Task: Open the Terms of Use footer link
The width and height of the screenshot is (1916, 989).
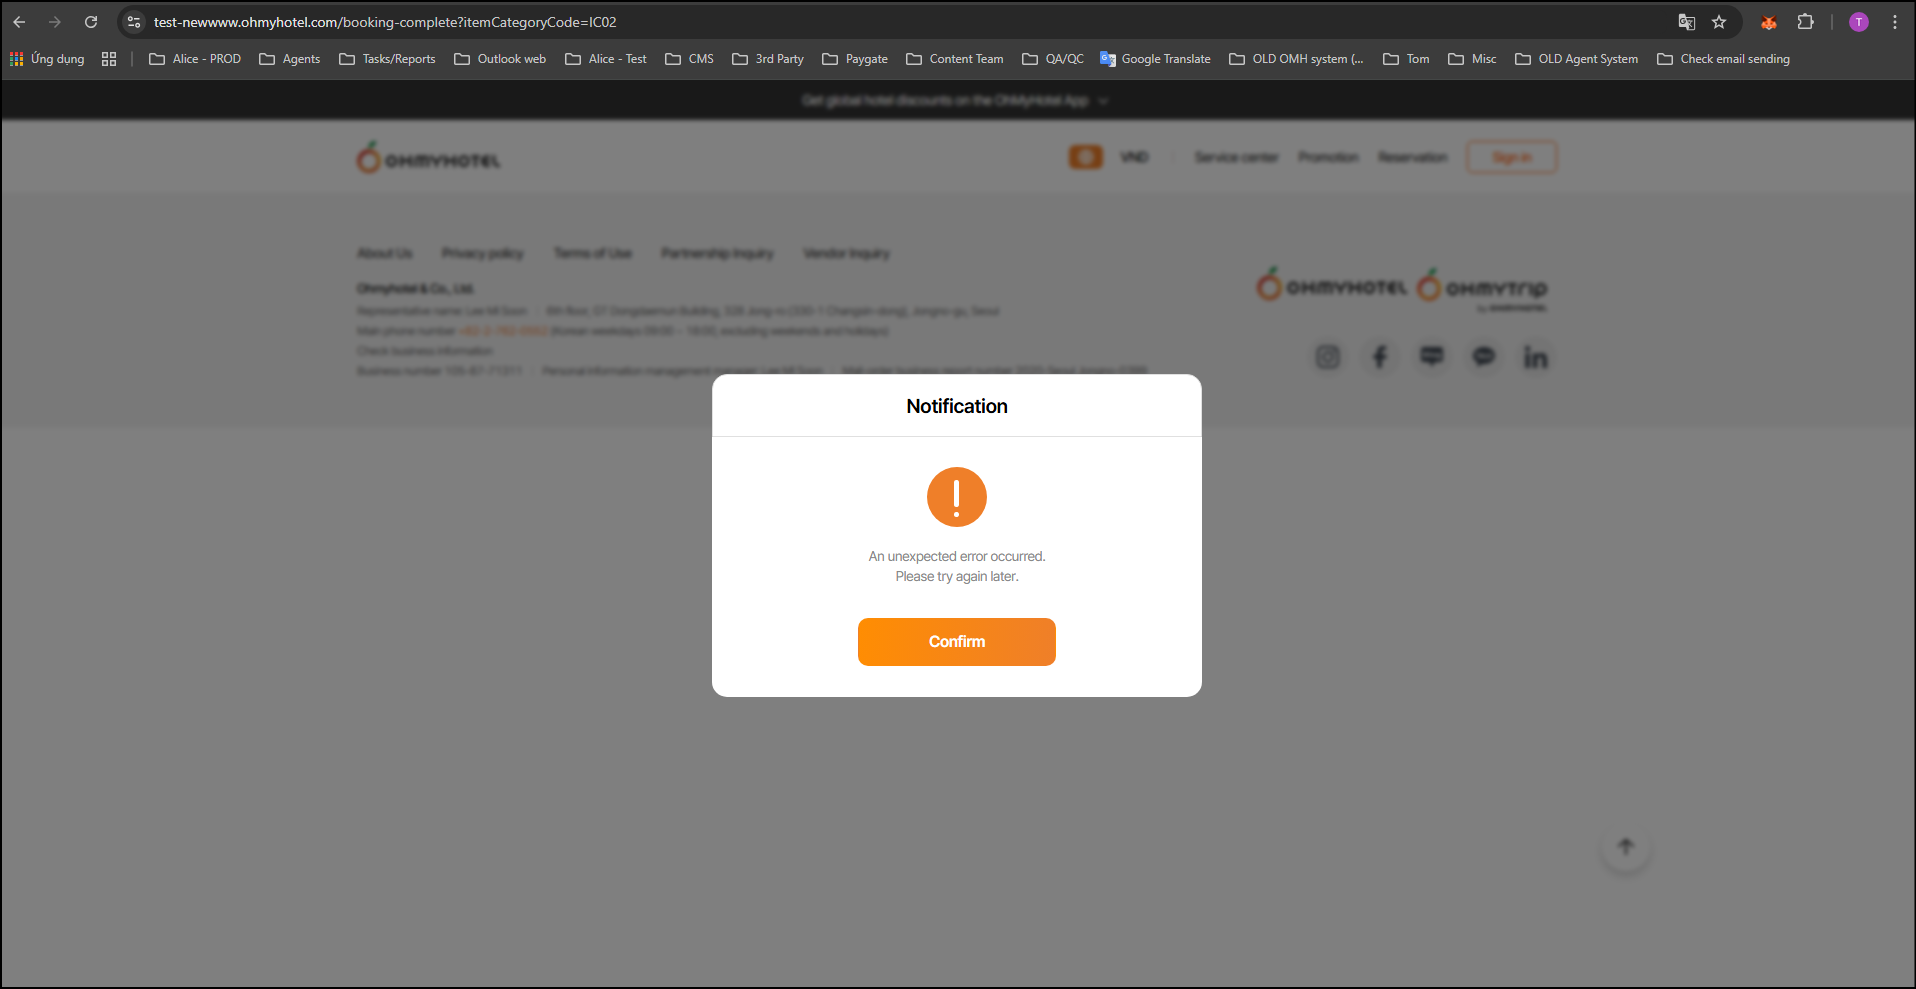Action: (x=593, y=253)
